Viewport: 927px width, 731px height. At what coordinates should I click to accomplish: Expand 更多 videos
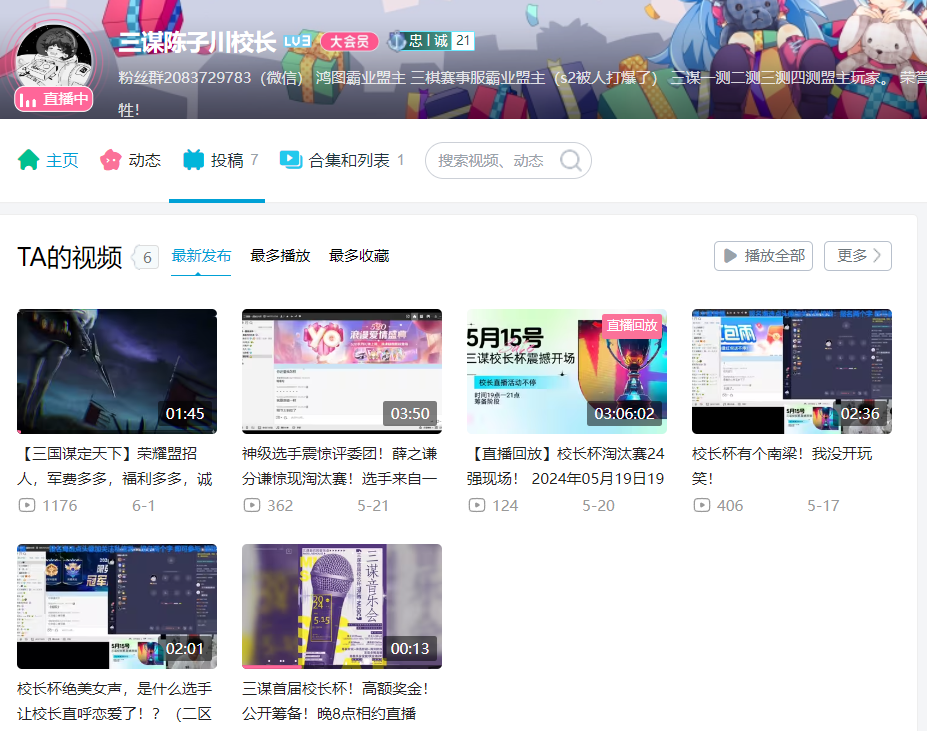click(858, 256)
